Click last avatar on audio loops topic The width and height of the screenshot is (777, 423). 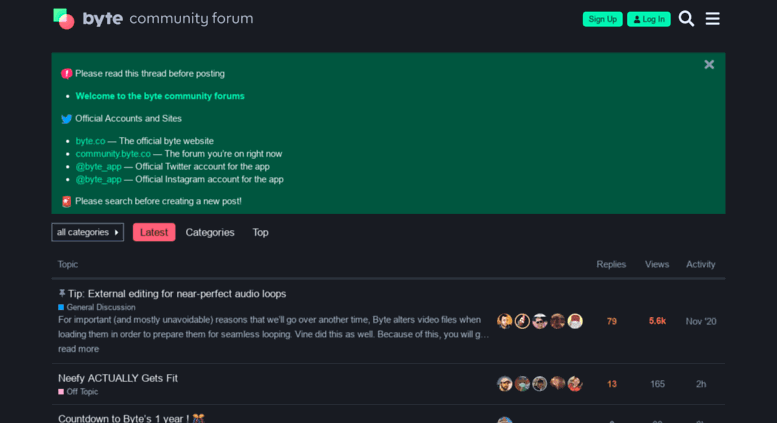point(575,321)
